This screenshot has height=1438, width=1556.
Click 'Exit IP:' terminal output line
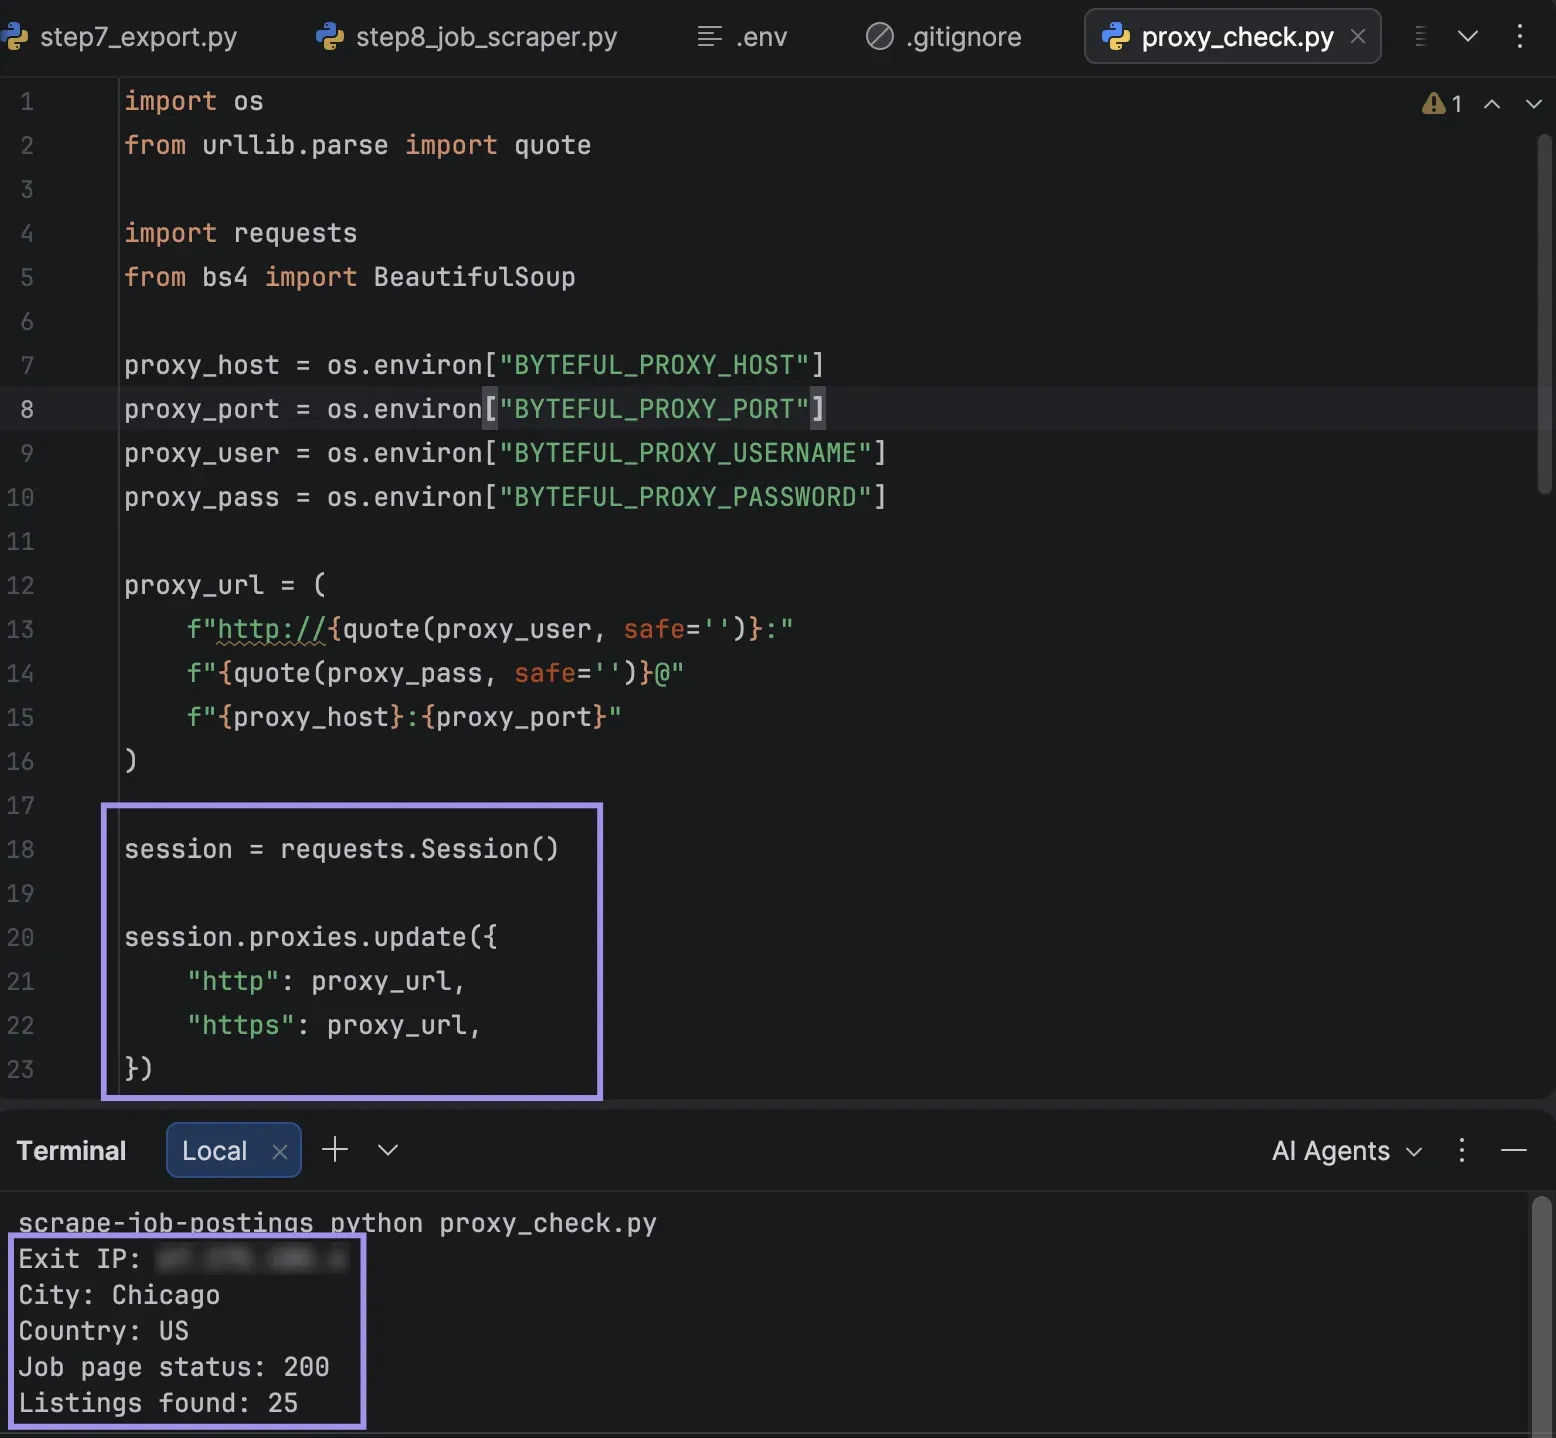[182, 1259]
